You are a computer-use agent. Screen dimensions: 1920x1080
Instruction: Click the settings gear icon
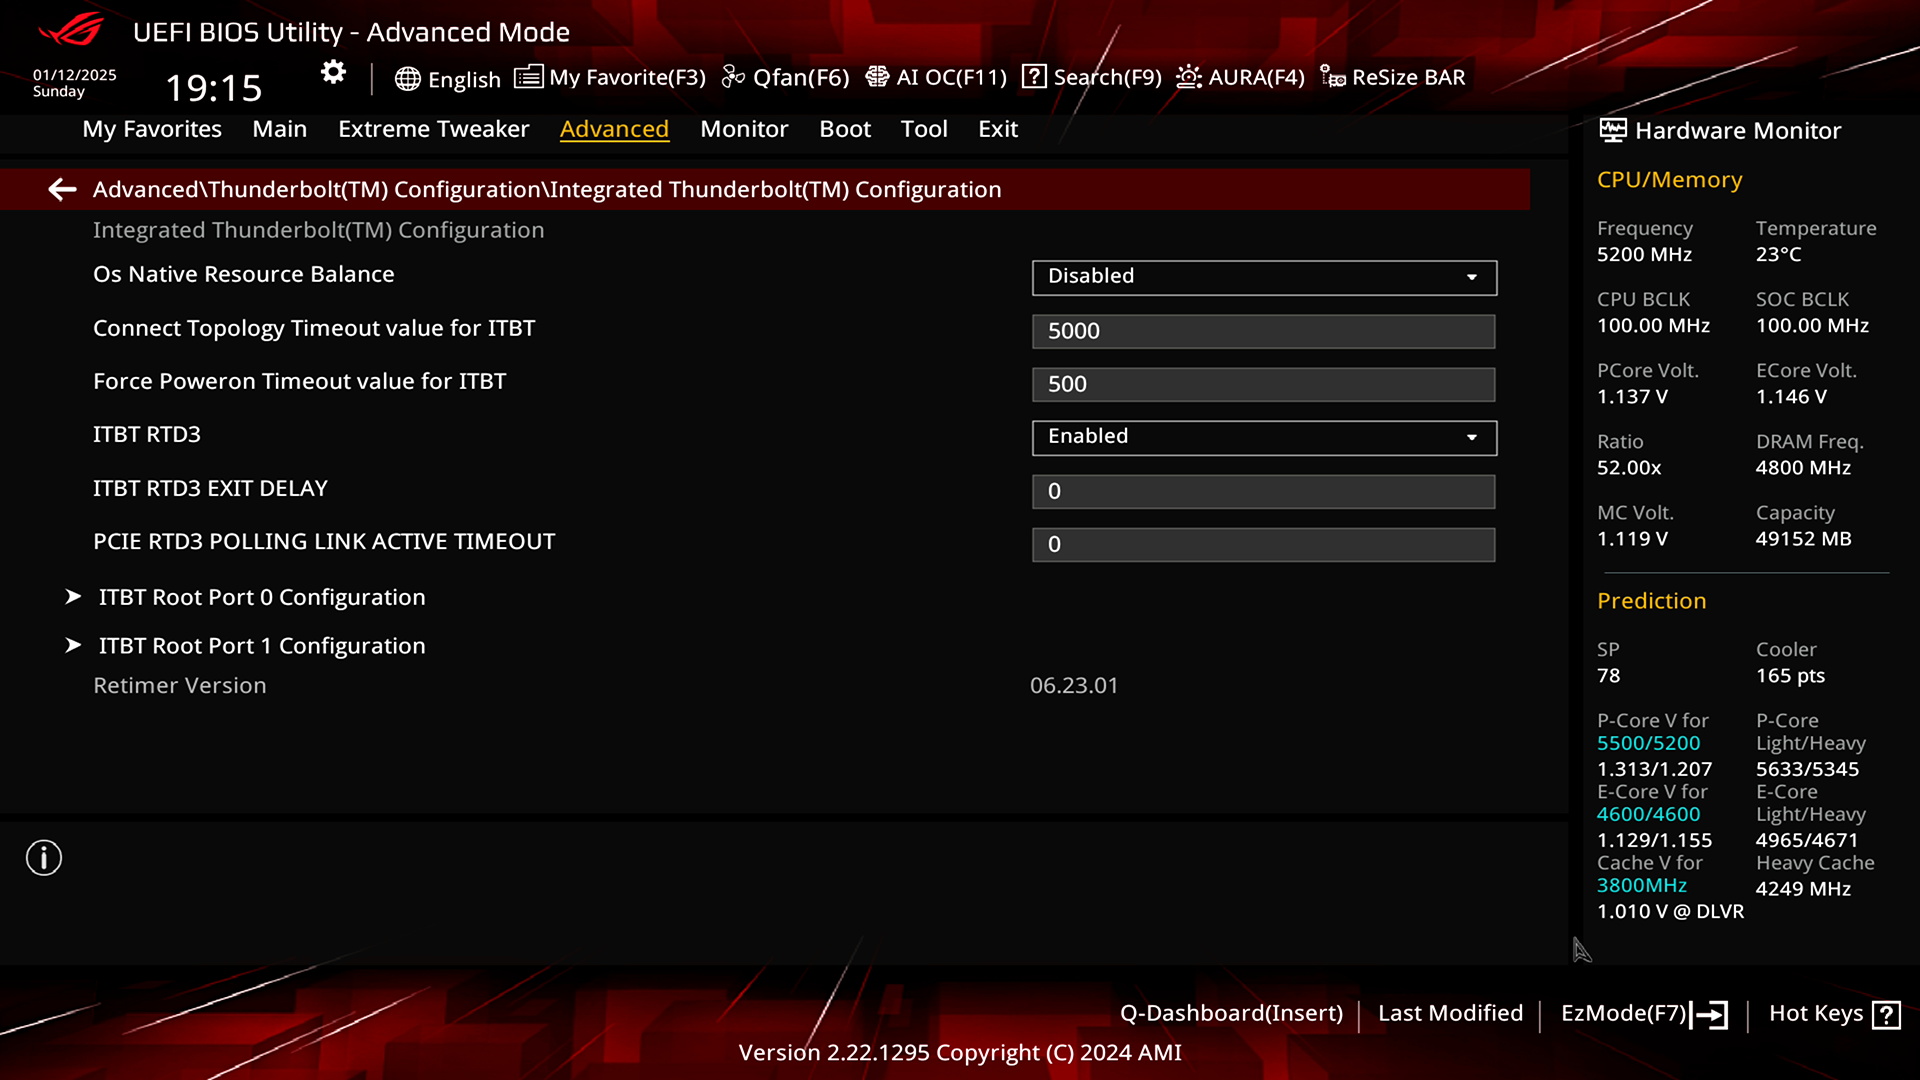332,74
